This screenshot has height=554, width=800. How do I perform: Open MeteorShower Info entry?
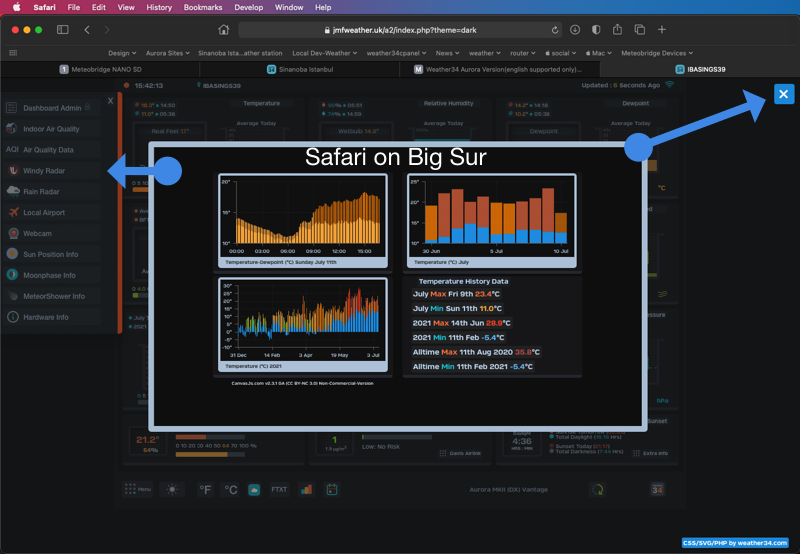54,296
